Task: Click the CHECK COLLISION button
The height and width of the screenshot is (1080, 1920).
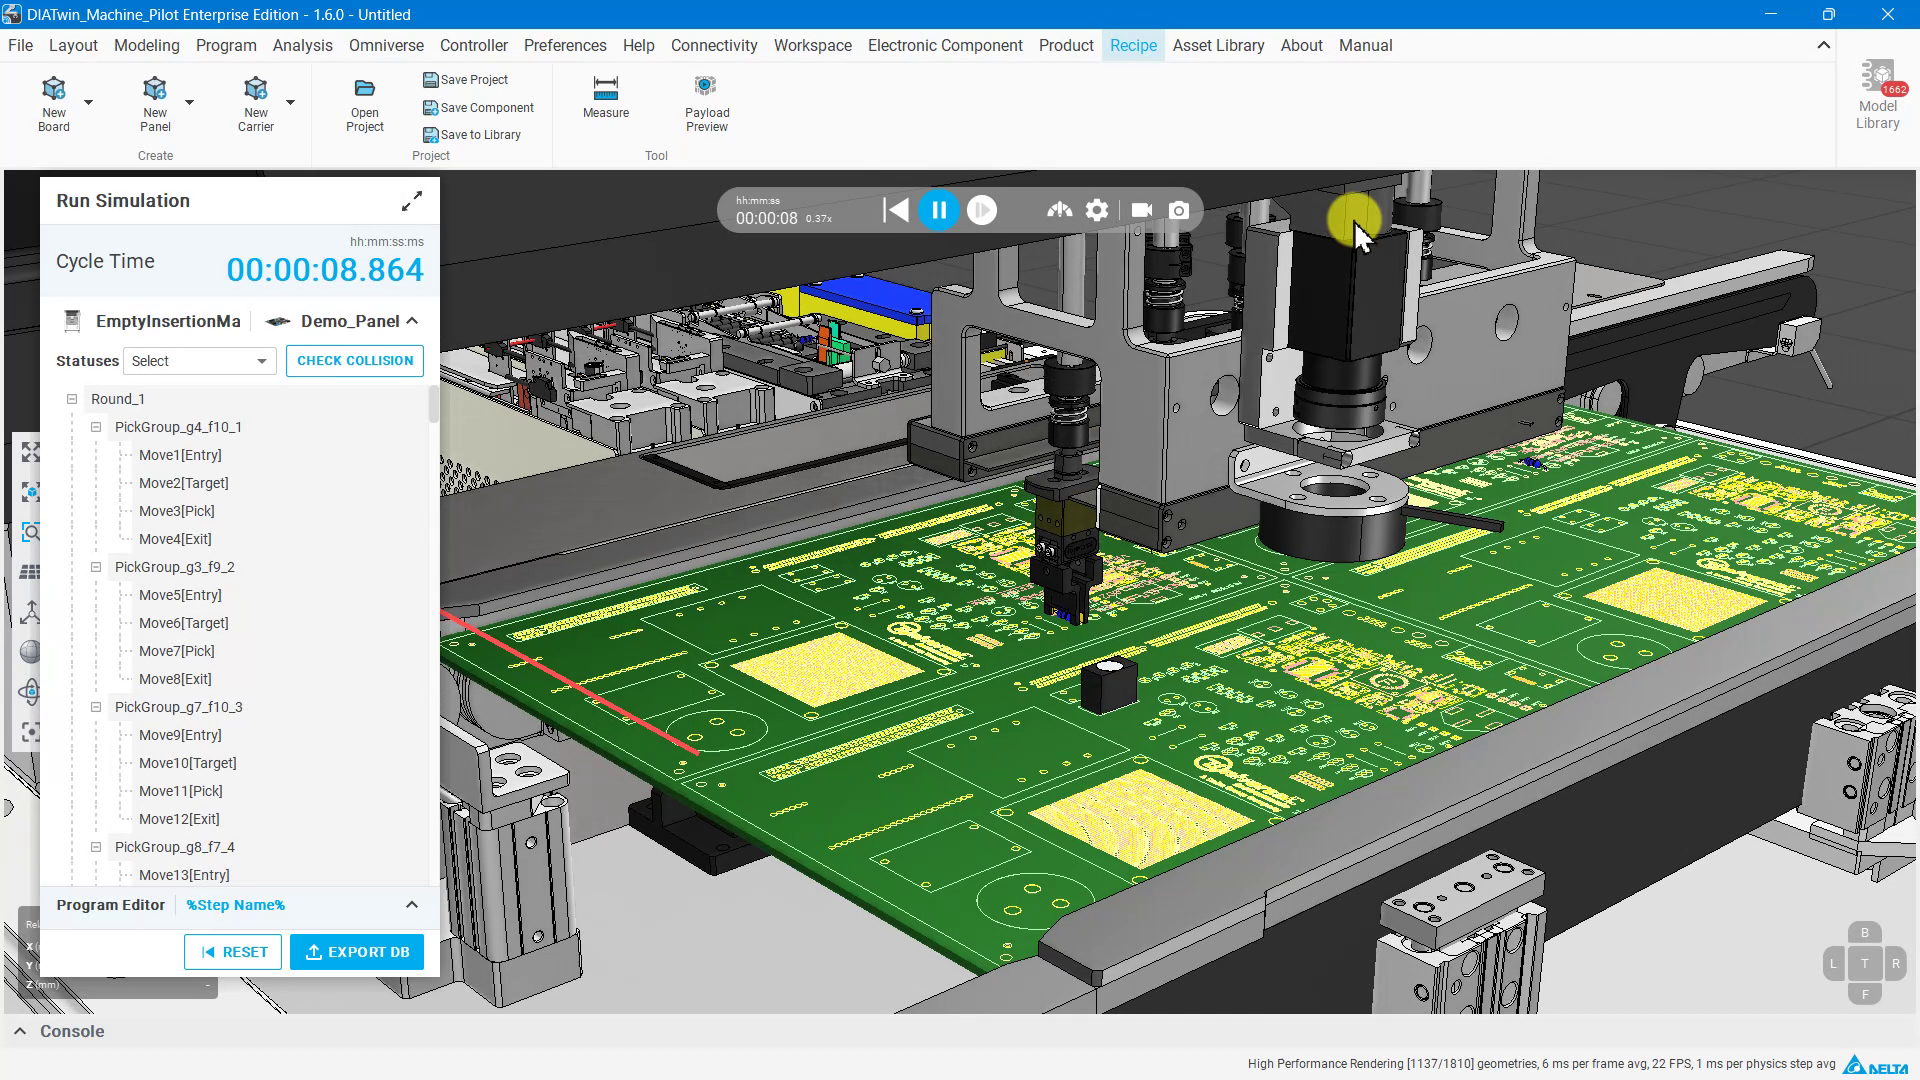Action: [x=355, y=361]
